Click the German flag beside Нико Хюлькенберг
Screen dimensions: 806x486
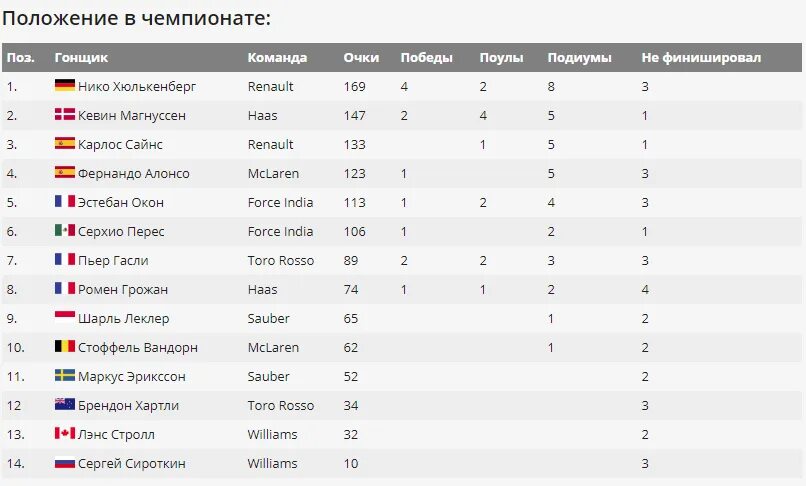coord(65,85)
